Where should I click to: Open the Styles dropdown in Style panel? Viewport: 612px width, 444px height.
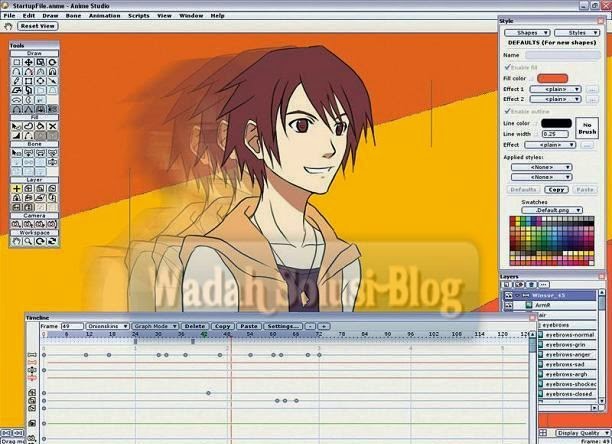pos(577,33)
